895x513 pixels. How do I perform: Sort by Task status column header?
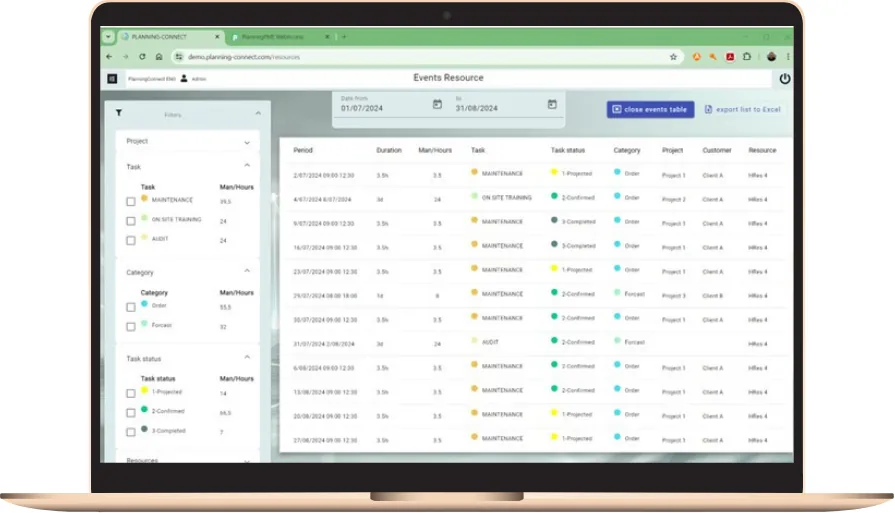pyautogui.click(x=568, y=150)
